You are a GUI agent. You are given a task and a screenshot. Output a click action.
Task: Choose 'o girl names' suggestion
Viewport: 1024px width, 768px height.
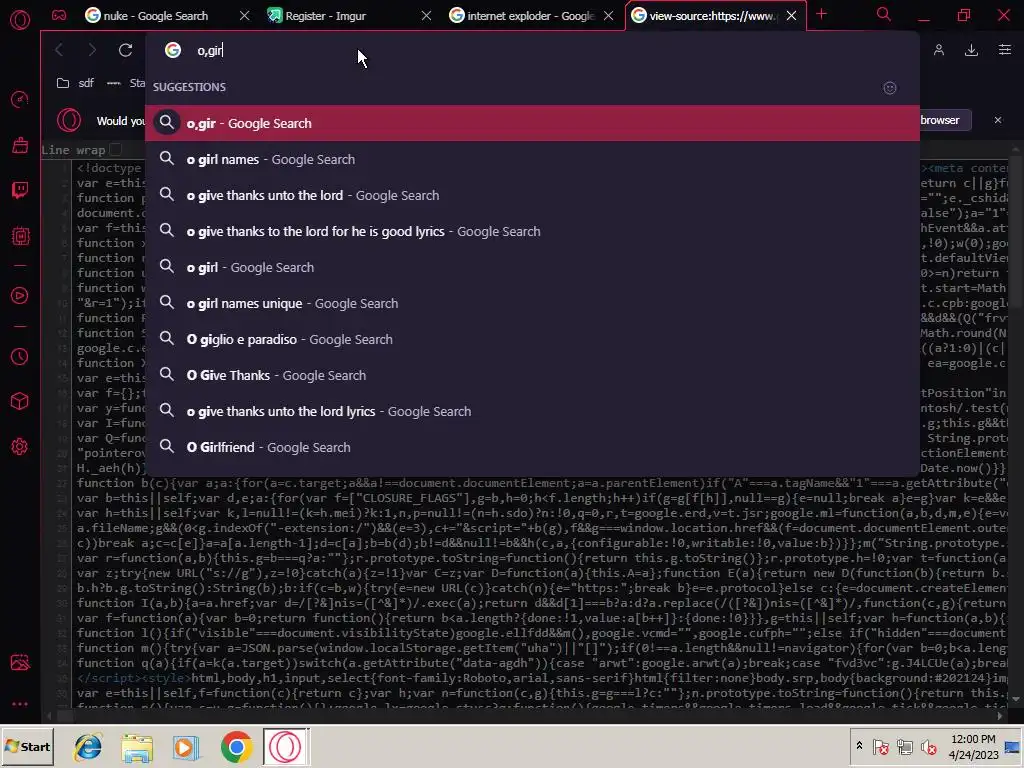(532, 159)
